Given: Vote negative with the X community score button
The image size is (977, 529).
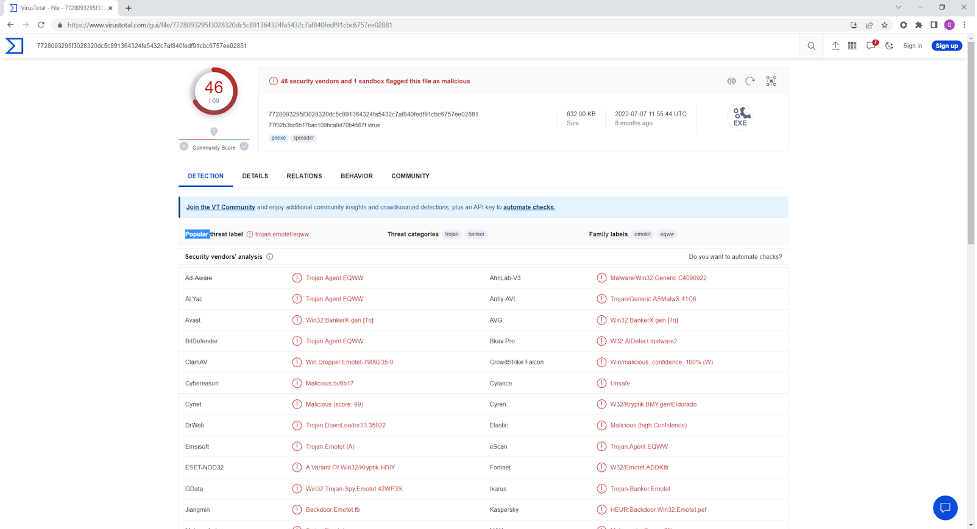Looking at the screenshot, I should pyautogui.click(x=184, y=146).
